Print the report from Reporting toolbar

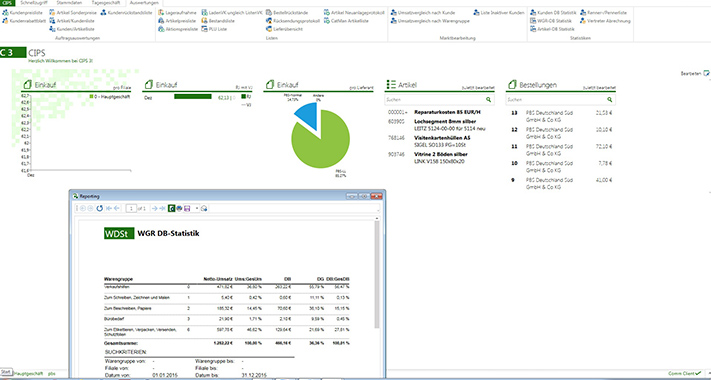coord(179,208)
